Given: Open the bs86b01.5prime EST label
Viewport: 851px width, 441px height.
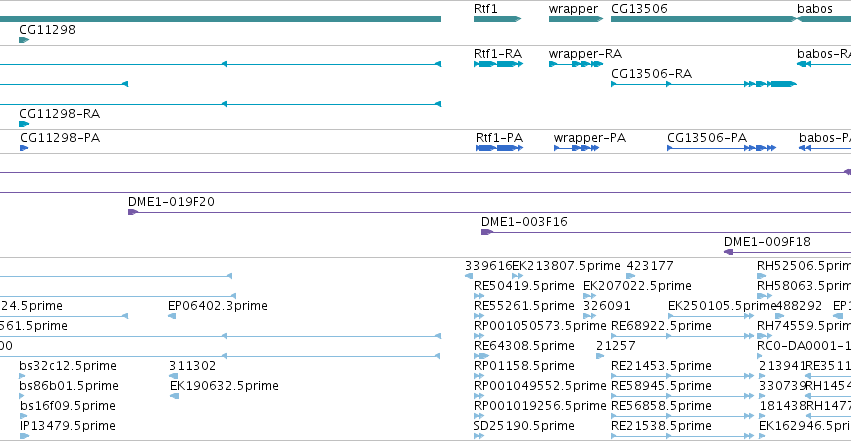Looking at the screenshot, I should pos(68,387).
